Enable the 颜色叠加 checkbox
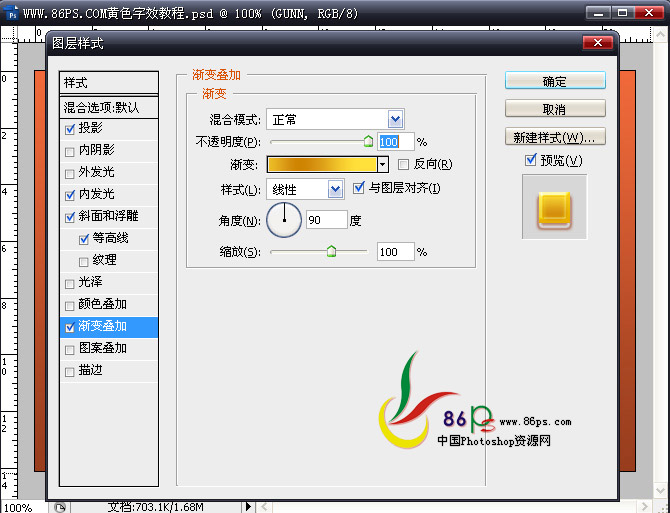Image resolution: width=670 pixels, height=513 pixels. click(x=70, y=306)
